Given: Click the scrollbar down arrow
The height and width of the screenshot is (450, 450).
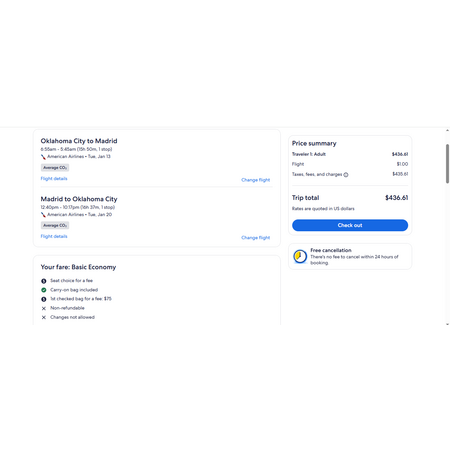Looking at the screenshot, I should (447, 324).
